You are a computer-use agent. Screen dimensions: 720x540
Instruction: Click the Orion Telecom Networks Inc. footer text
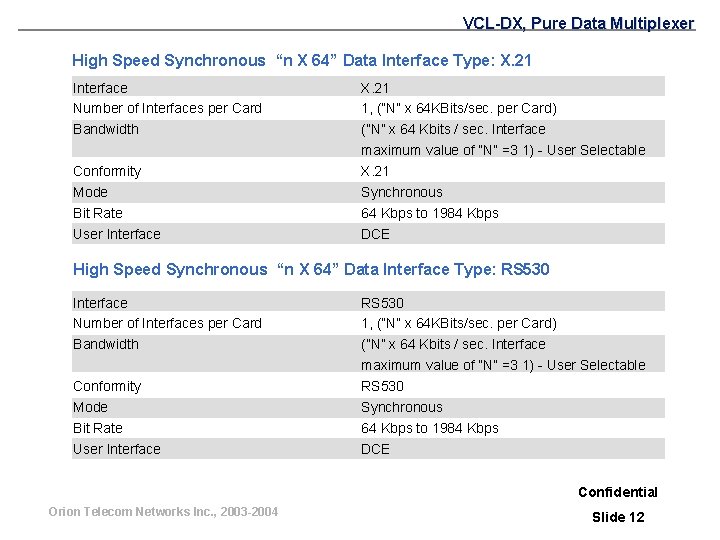(x=163, y=512)
